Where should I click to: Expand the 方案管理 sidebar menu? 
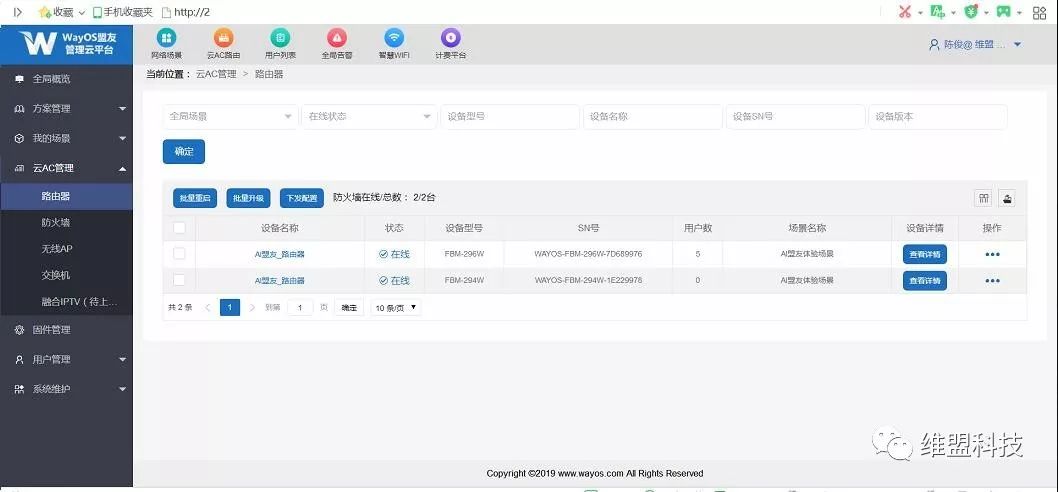66,109
